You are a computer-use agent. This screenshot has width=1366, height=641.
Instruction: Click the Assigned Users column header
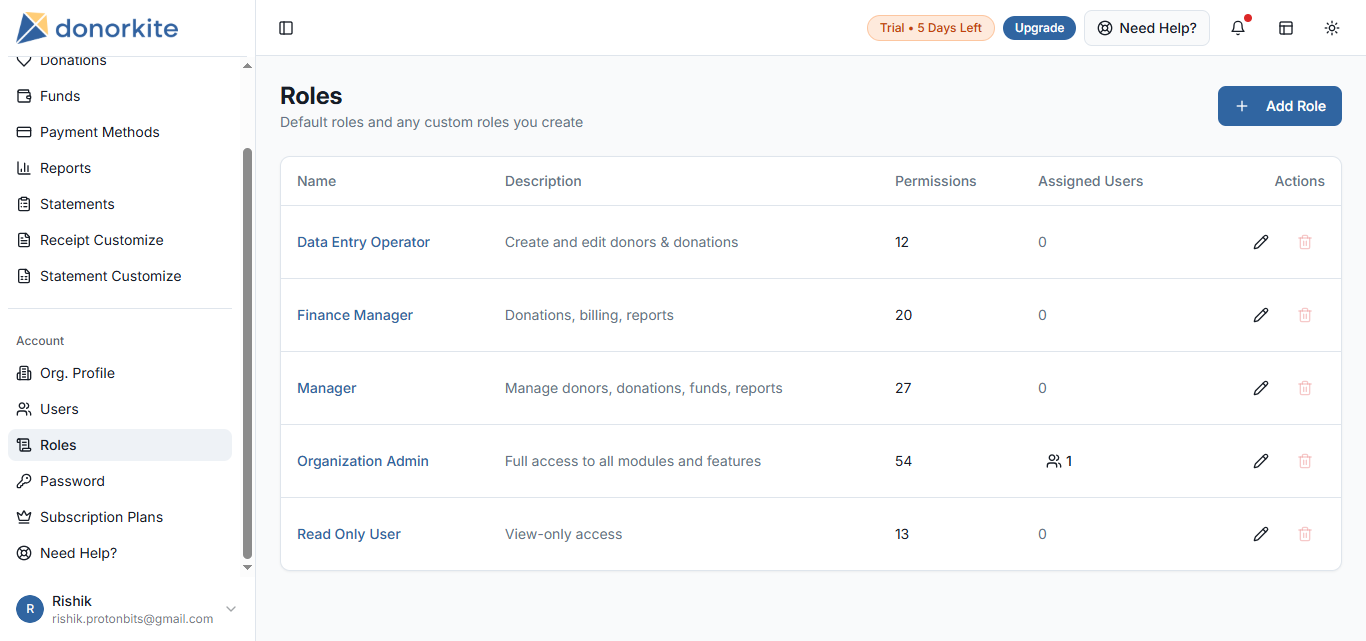coord(1090,181)
